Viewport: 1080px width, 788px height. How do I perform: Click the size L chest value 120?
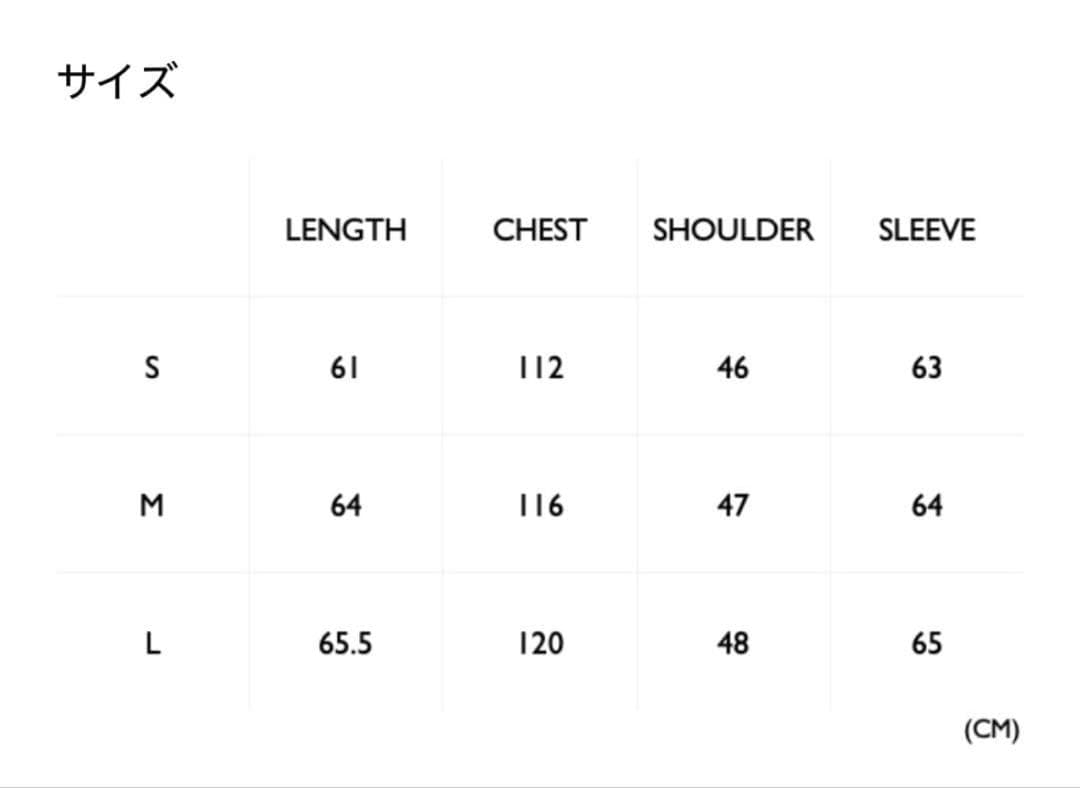540,644
